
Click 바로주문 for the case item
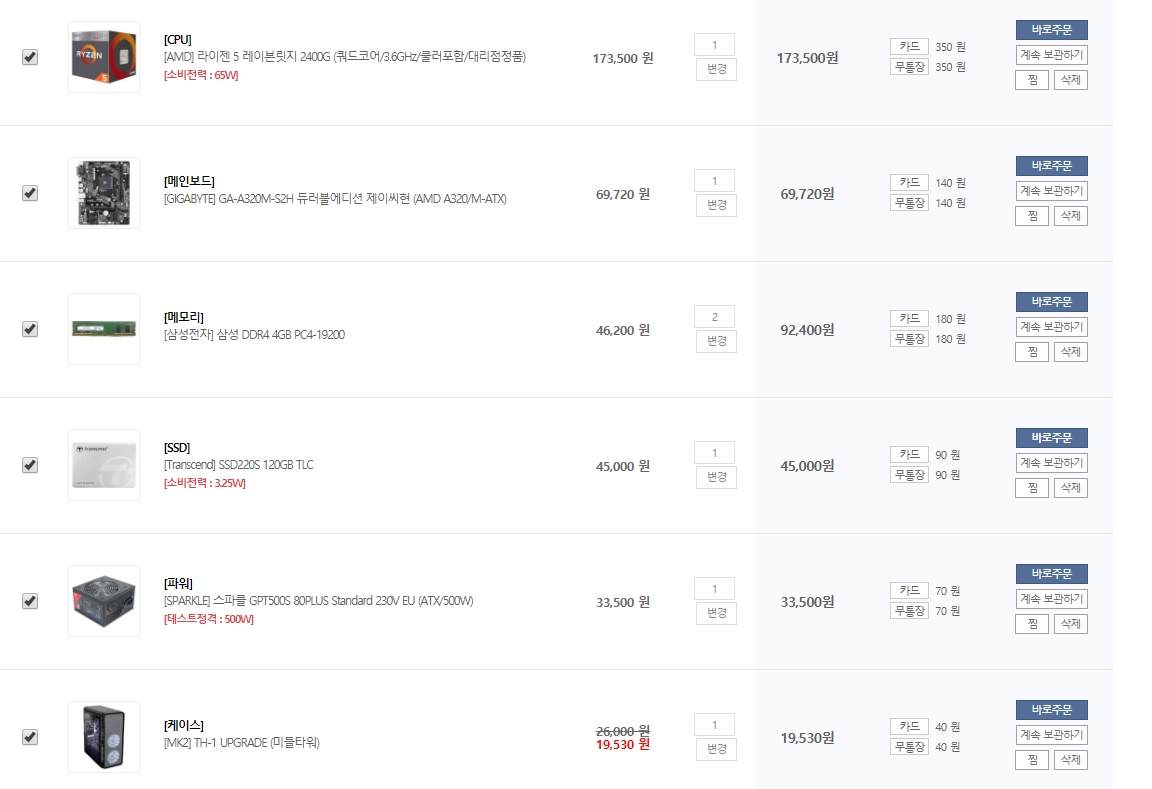pyautogui.click(x=1051, y=710)
